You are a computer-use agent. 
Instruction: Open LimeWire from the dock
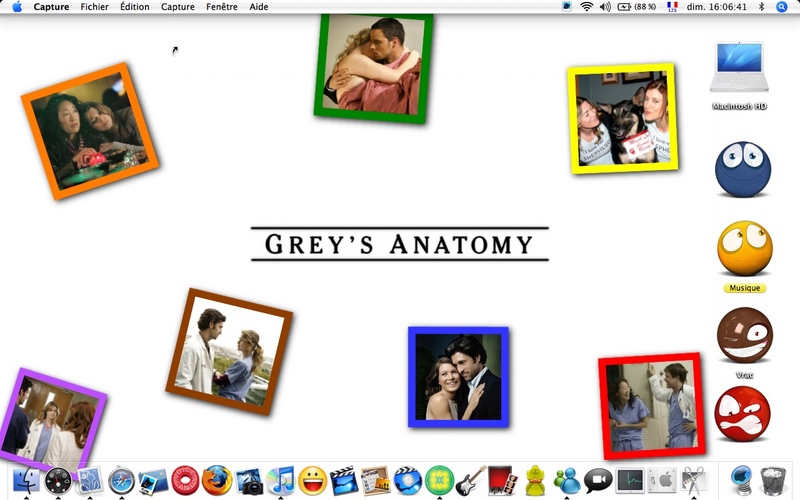(x=439, y=481)
